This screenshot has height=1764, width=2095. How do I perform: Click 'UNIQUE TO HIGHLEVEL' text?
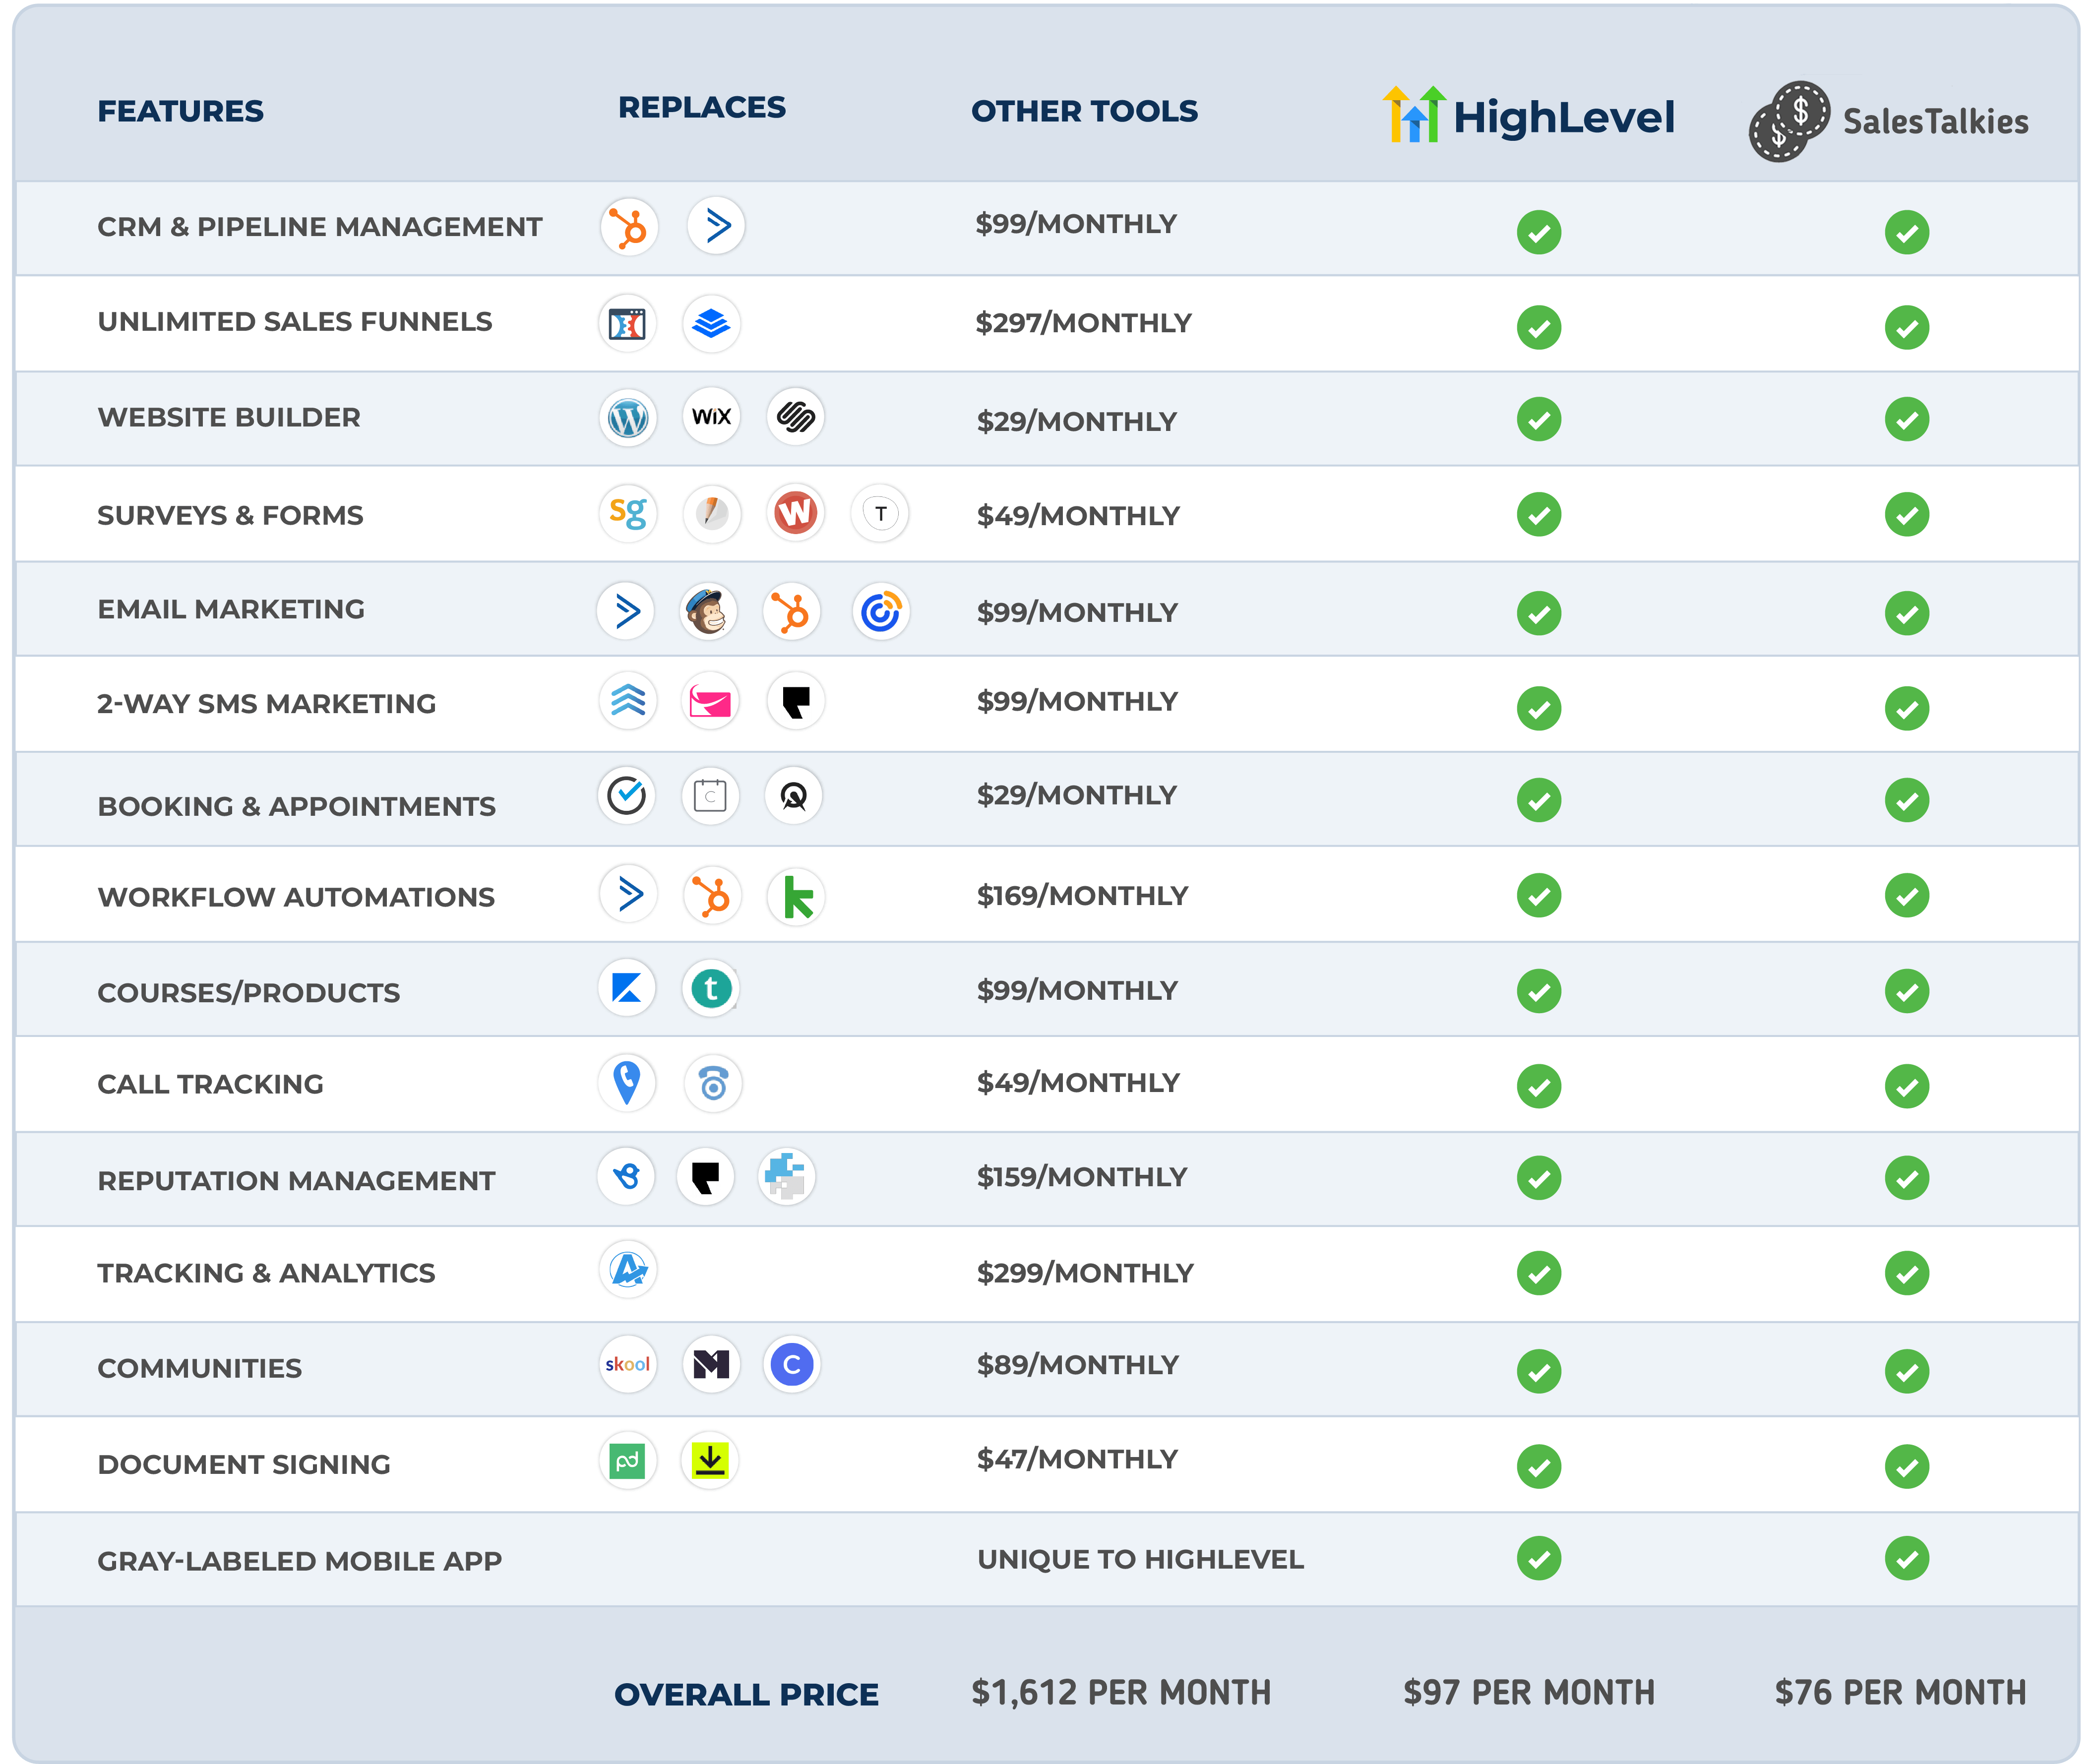click(x=1140, y=1559)
